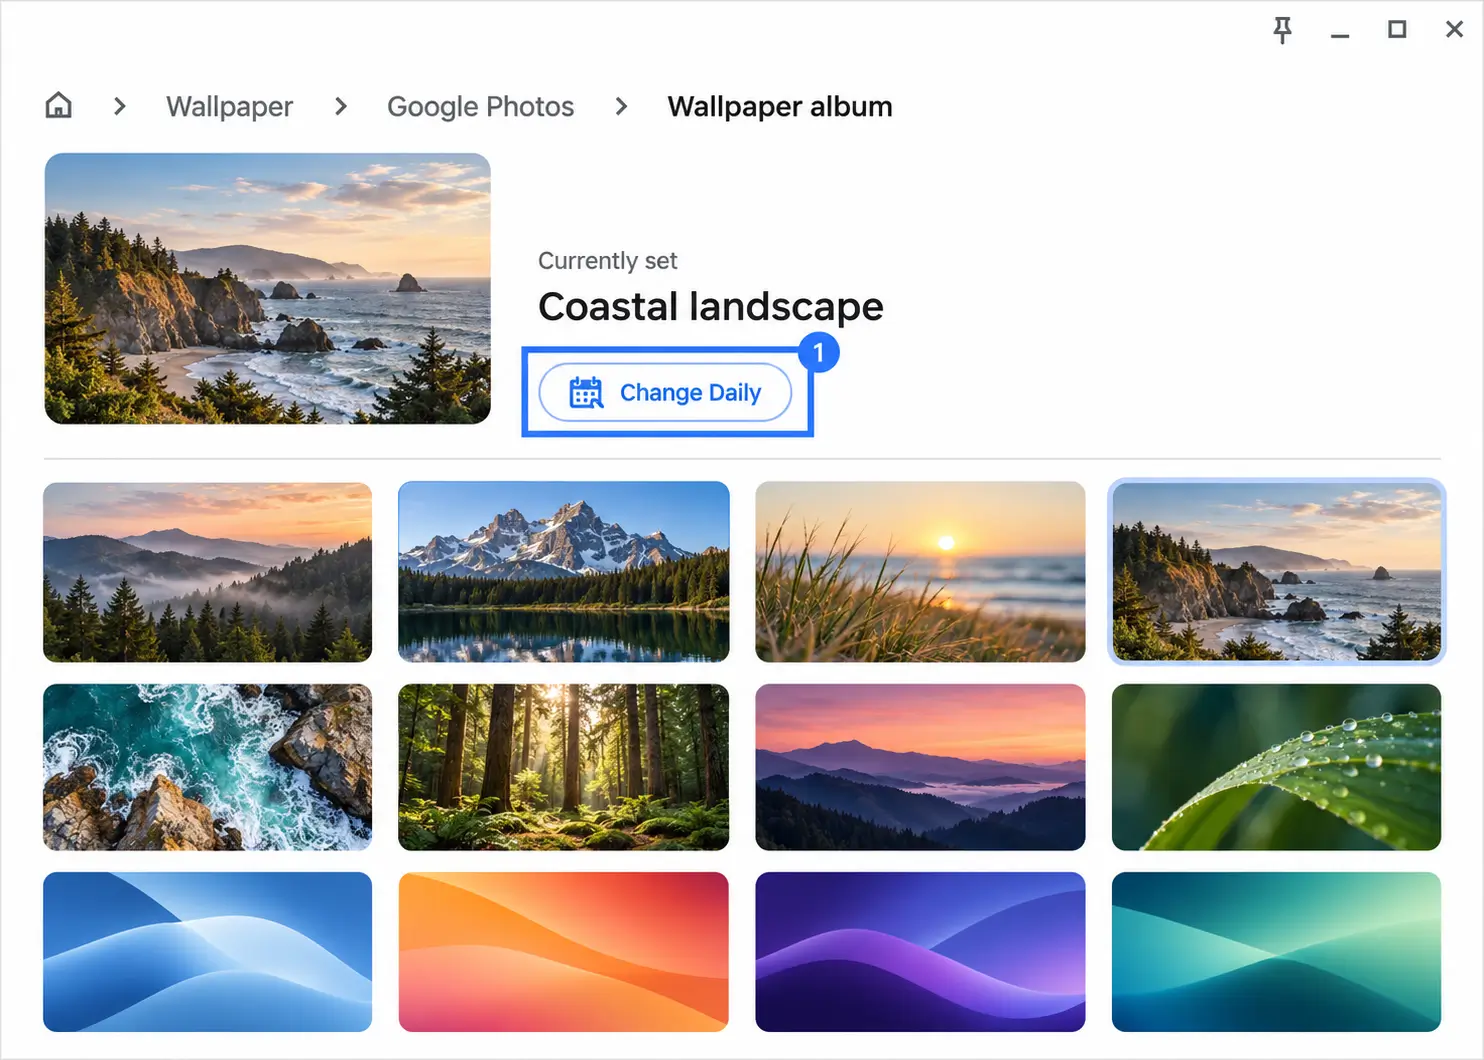Open the Google Photos breadcrumb
This screenshot has width=1484, height=1060.
[480, 106]
